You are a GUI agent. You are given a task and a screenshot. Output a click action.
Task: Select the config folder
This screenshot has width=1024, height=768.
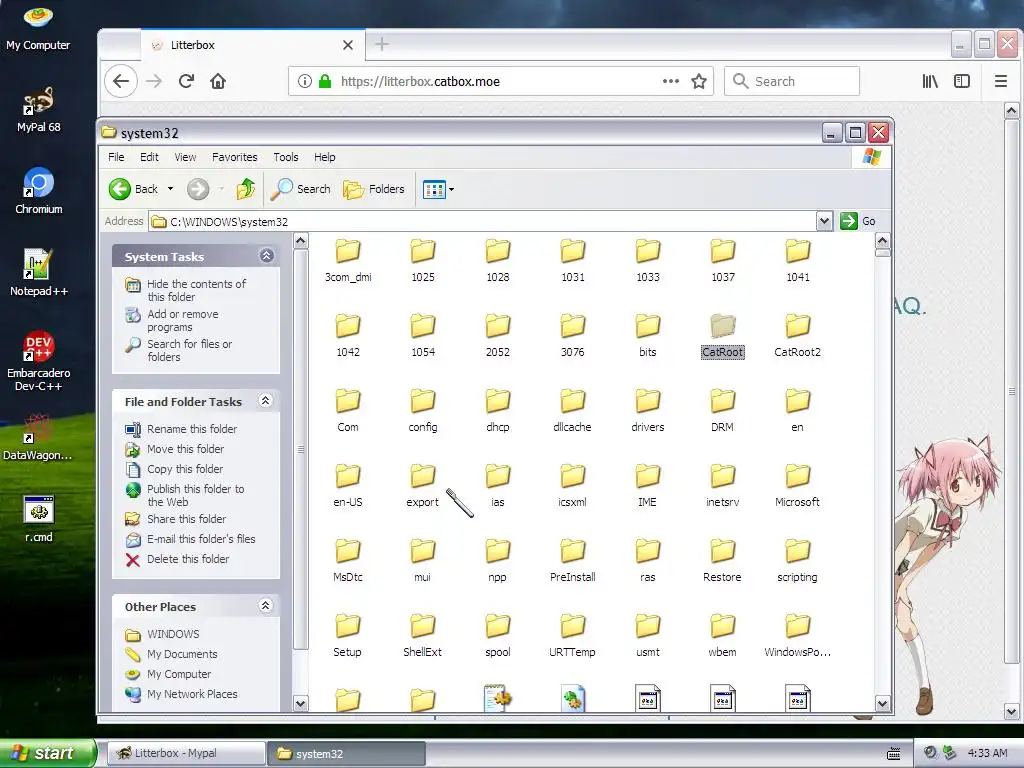pyautogui.click(x=423, y=410)
